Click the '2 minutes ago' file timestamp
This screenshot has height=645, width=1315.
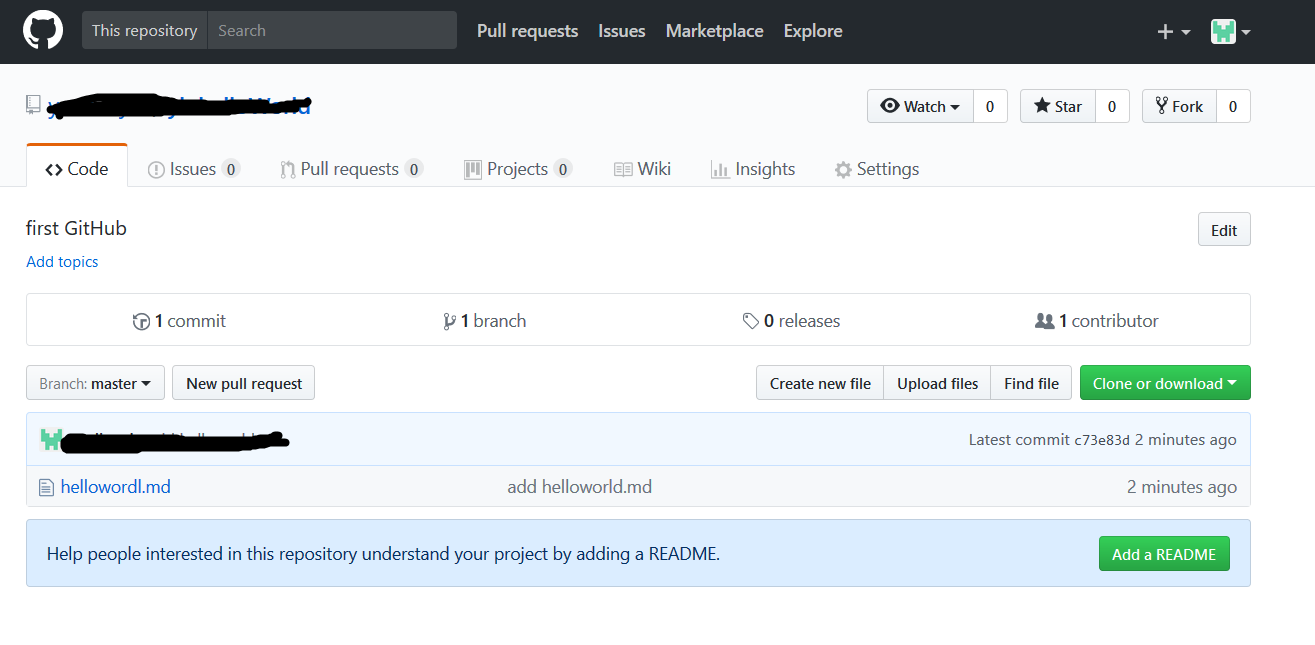click(1182, 487)
